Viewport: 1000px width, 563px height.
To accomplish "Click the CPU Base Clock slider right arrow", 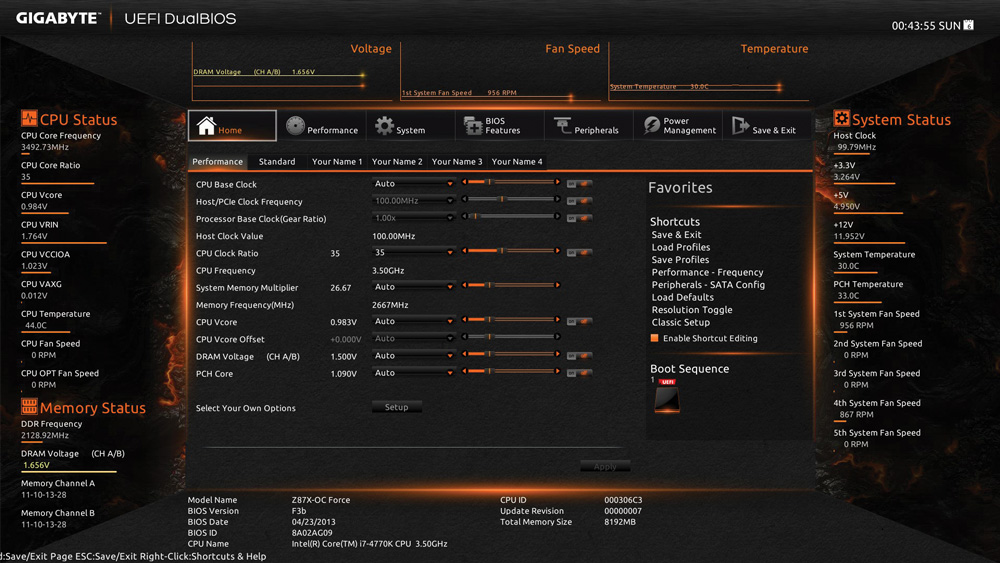I will point(557,182).
